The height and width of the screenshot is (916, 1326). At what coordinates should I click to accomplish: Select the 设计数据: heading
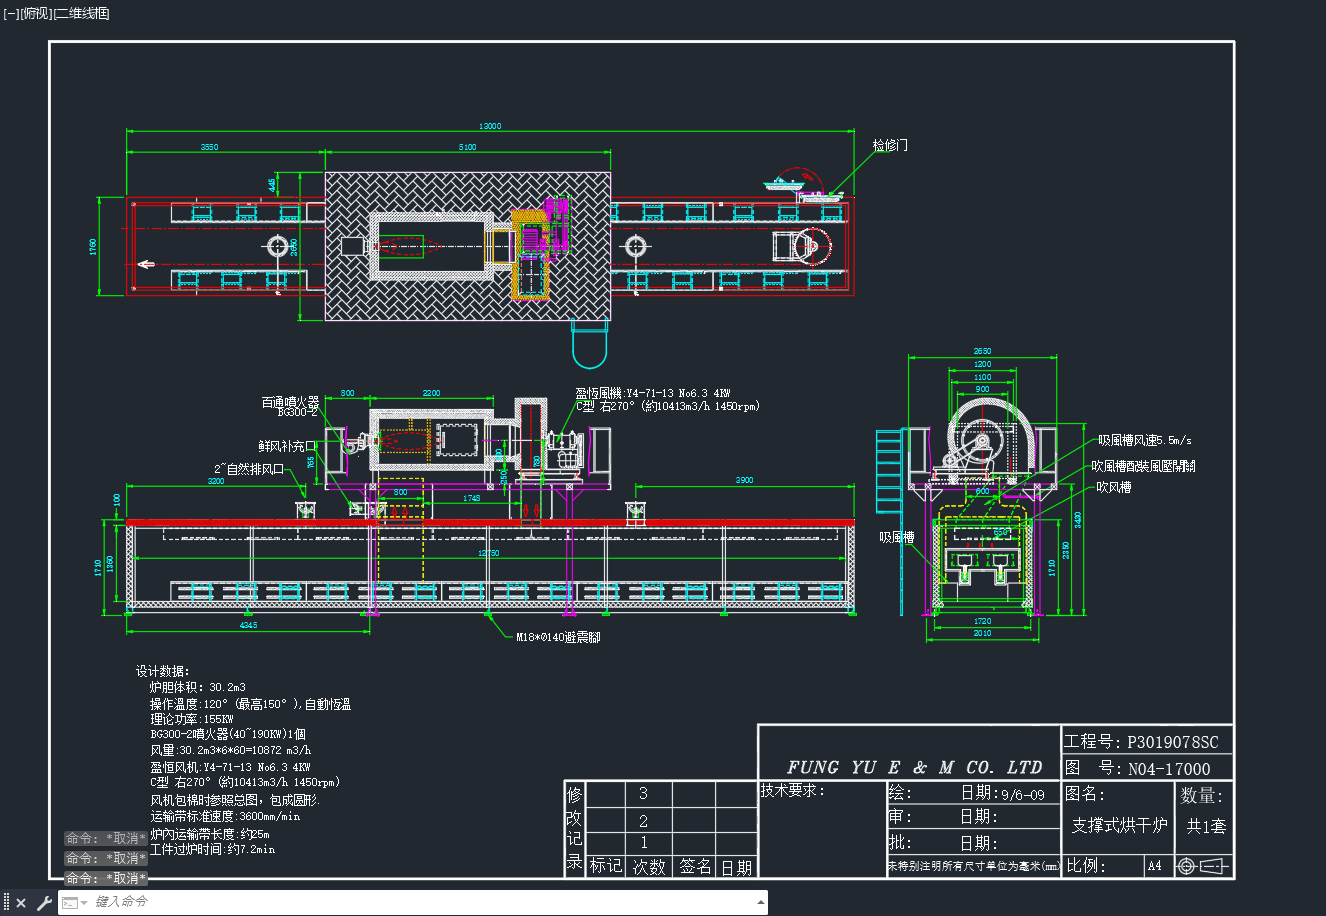tap(163, 671)
